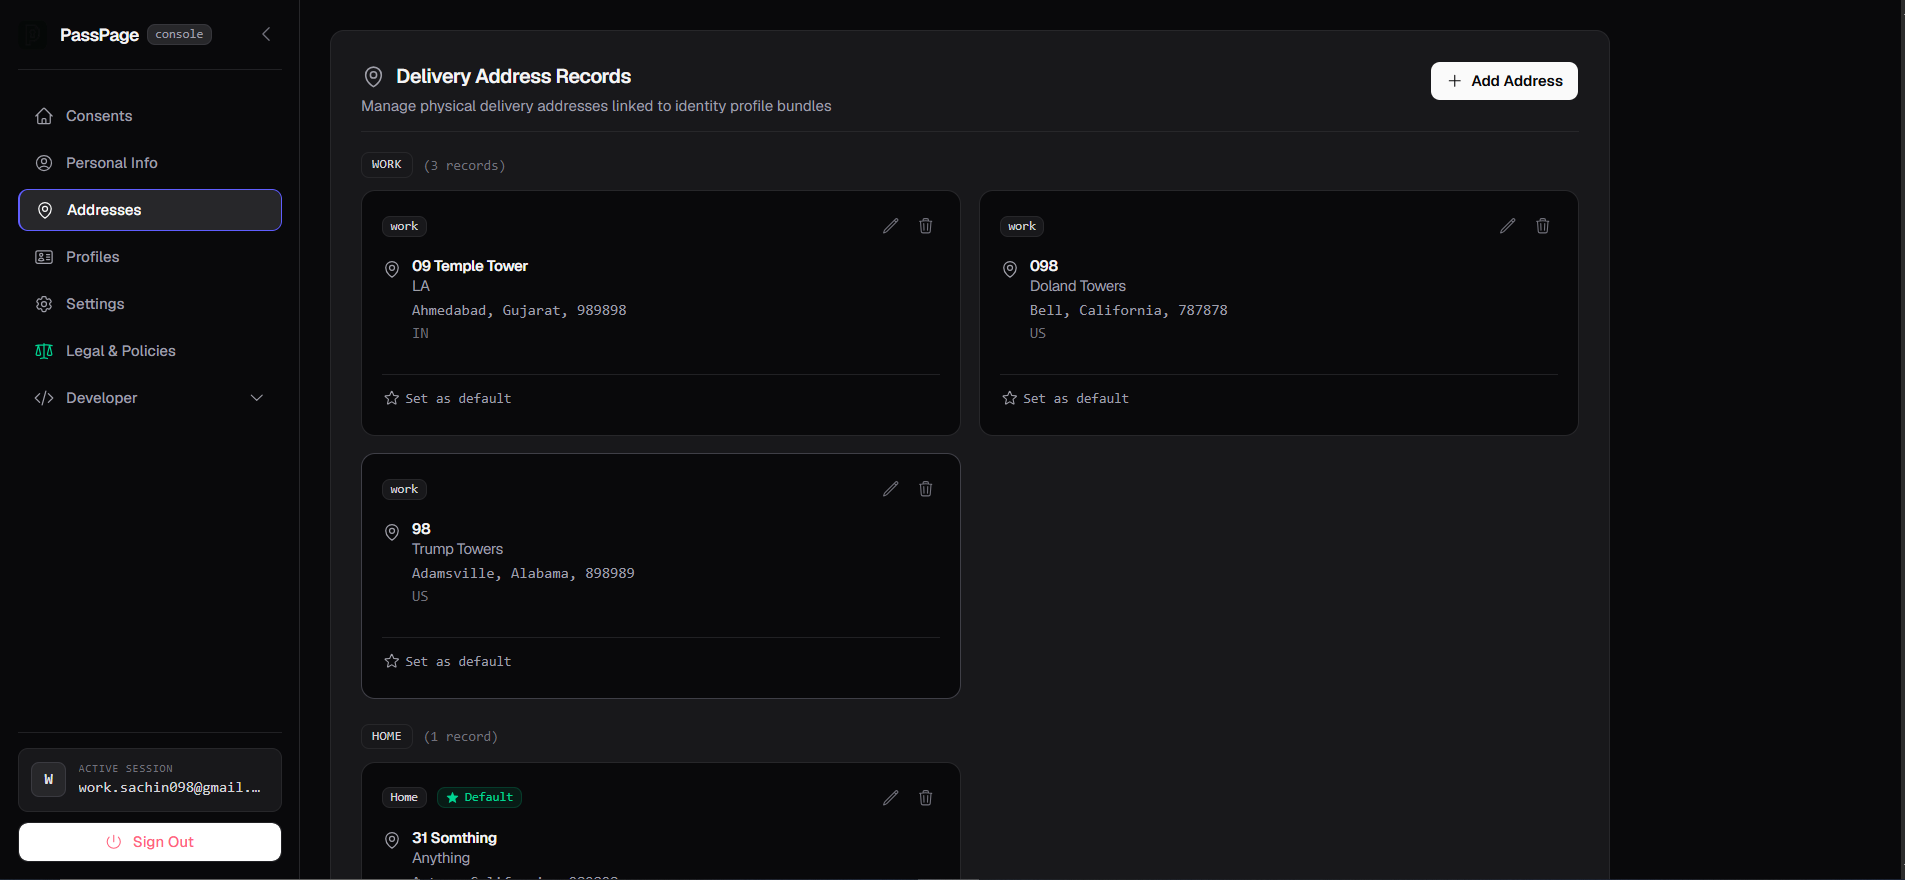Click the green Default badge

point(479,797)
